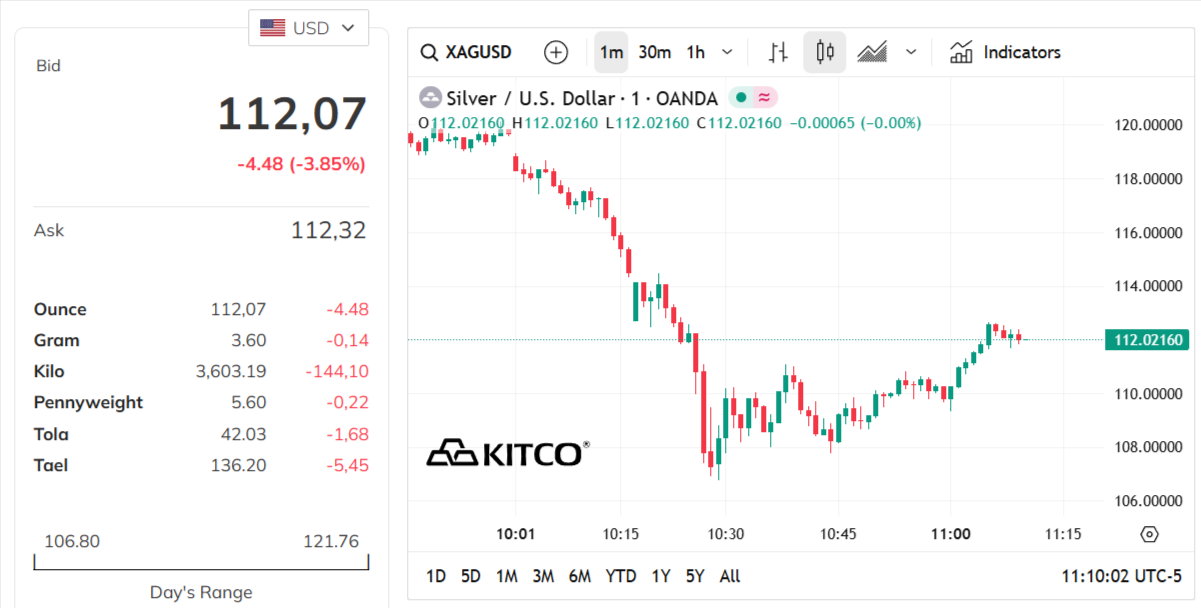This screenshot has height=608, width=1201.
Task: Expand the chart style chevron menu
Action: coord(911,52)
